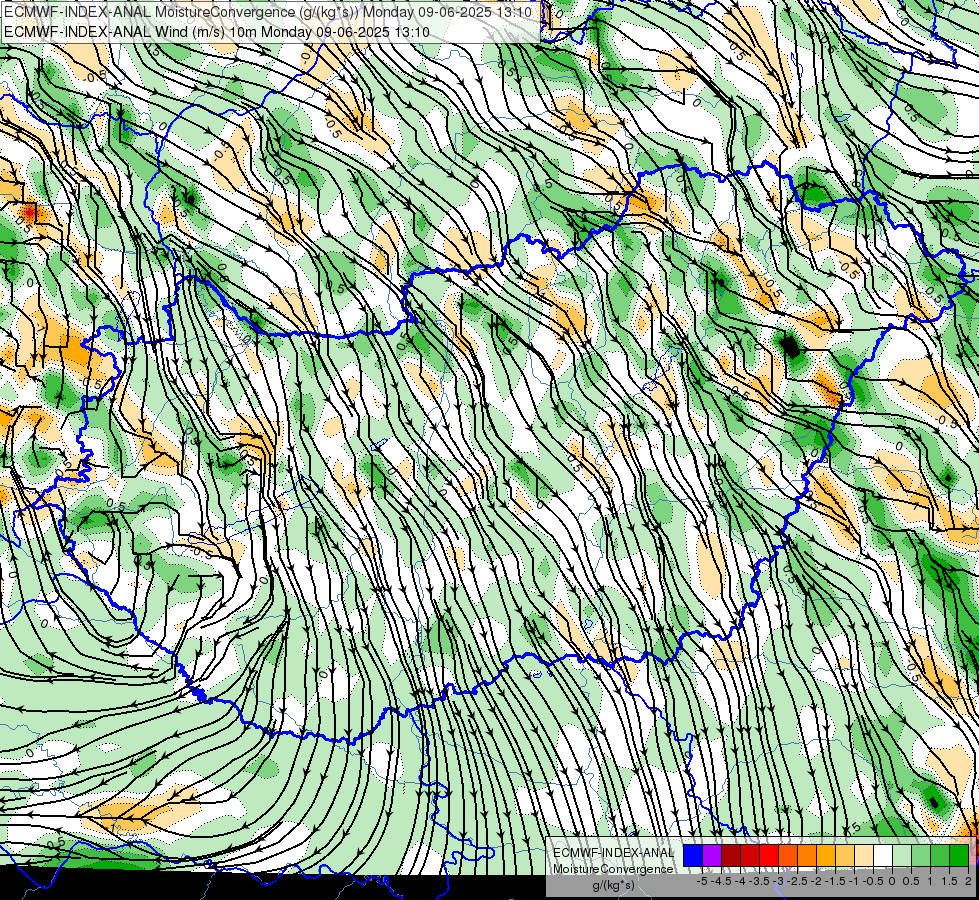The width and height of the screenshot is (979, 900).
Task: Click the pale peach swatch between -1 and -0.5
Action: [864, 856]
